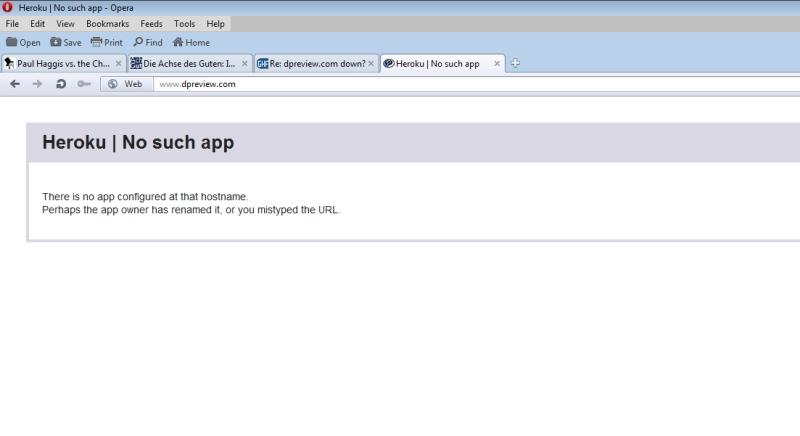800x436 pixels.
Task: Close the Die Achse des Guten tab
Action: pos(244,64)
